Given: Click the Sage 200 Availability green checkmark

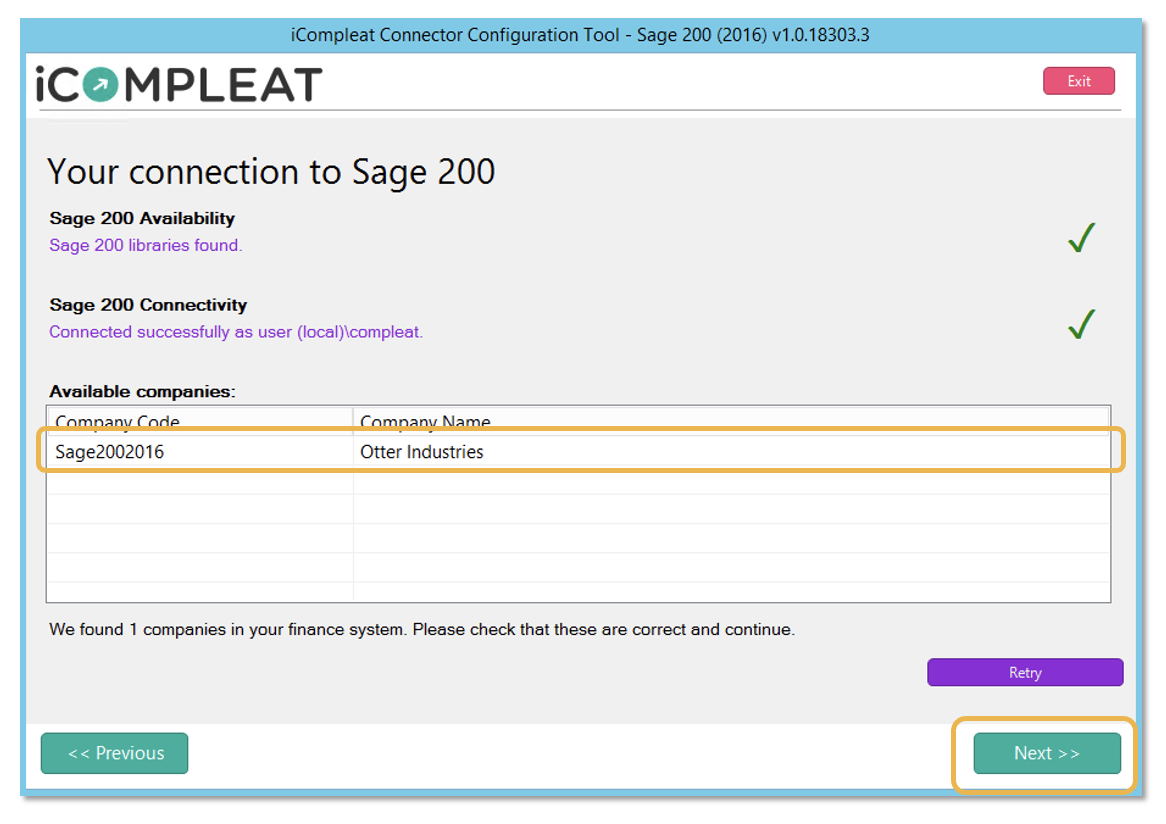Looking at the screenshot, I should [x=1081, y=238].
